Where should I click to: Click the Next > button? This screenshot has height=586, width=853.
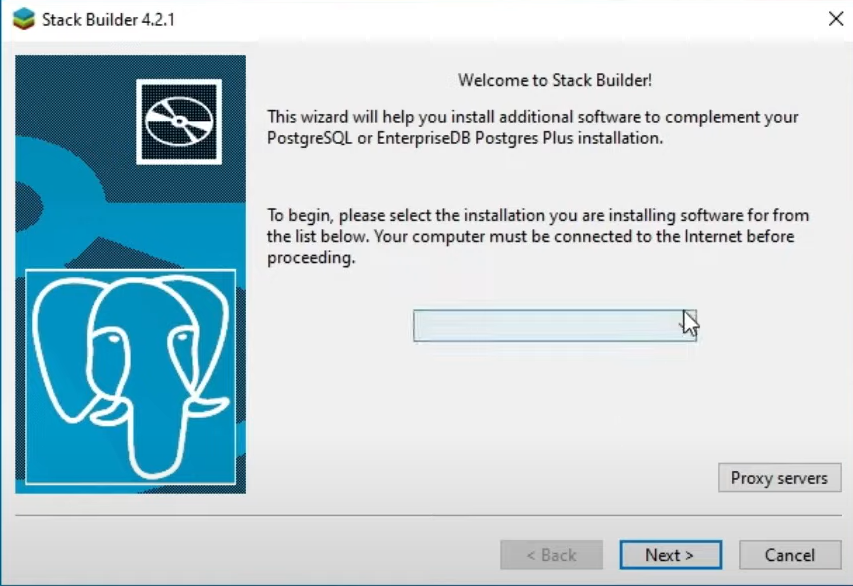(670, 554)
